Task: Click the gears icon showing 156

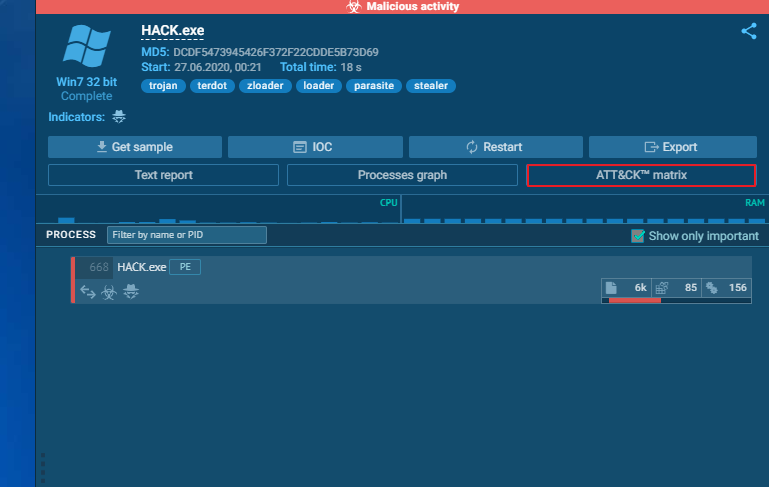Action: 712,288
